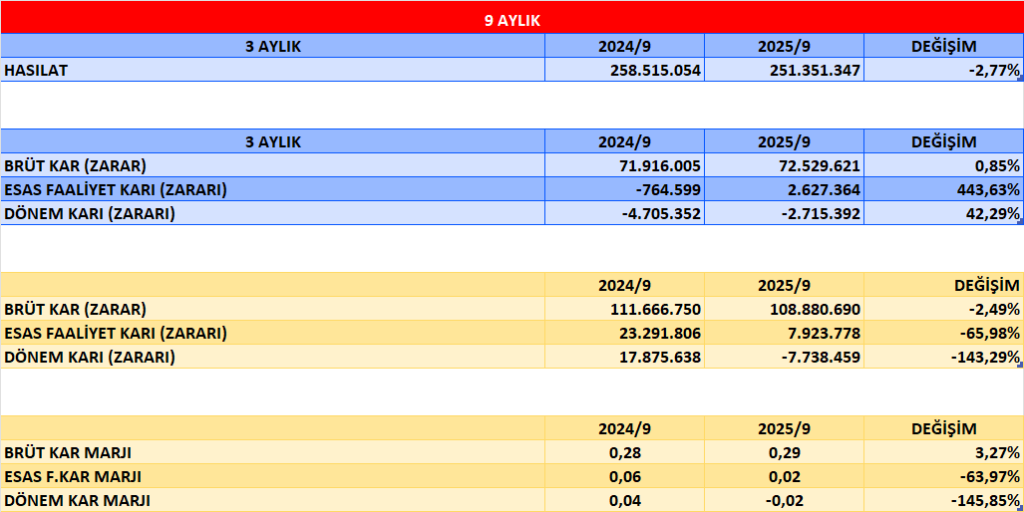Click the 2024/9 header above 111.666.750
The image size is (1024, 512).
coord(624,285)
